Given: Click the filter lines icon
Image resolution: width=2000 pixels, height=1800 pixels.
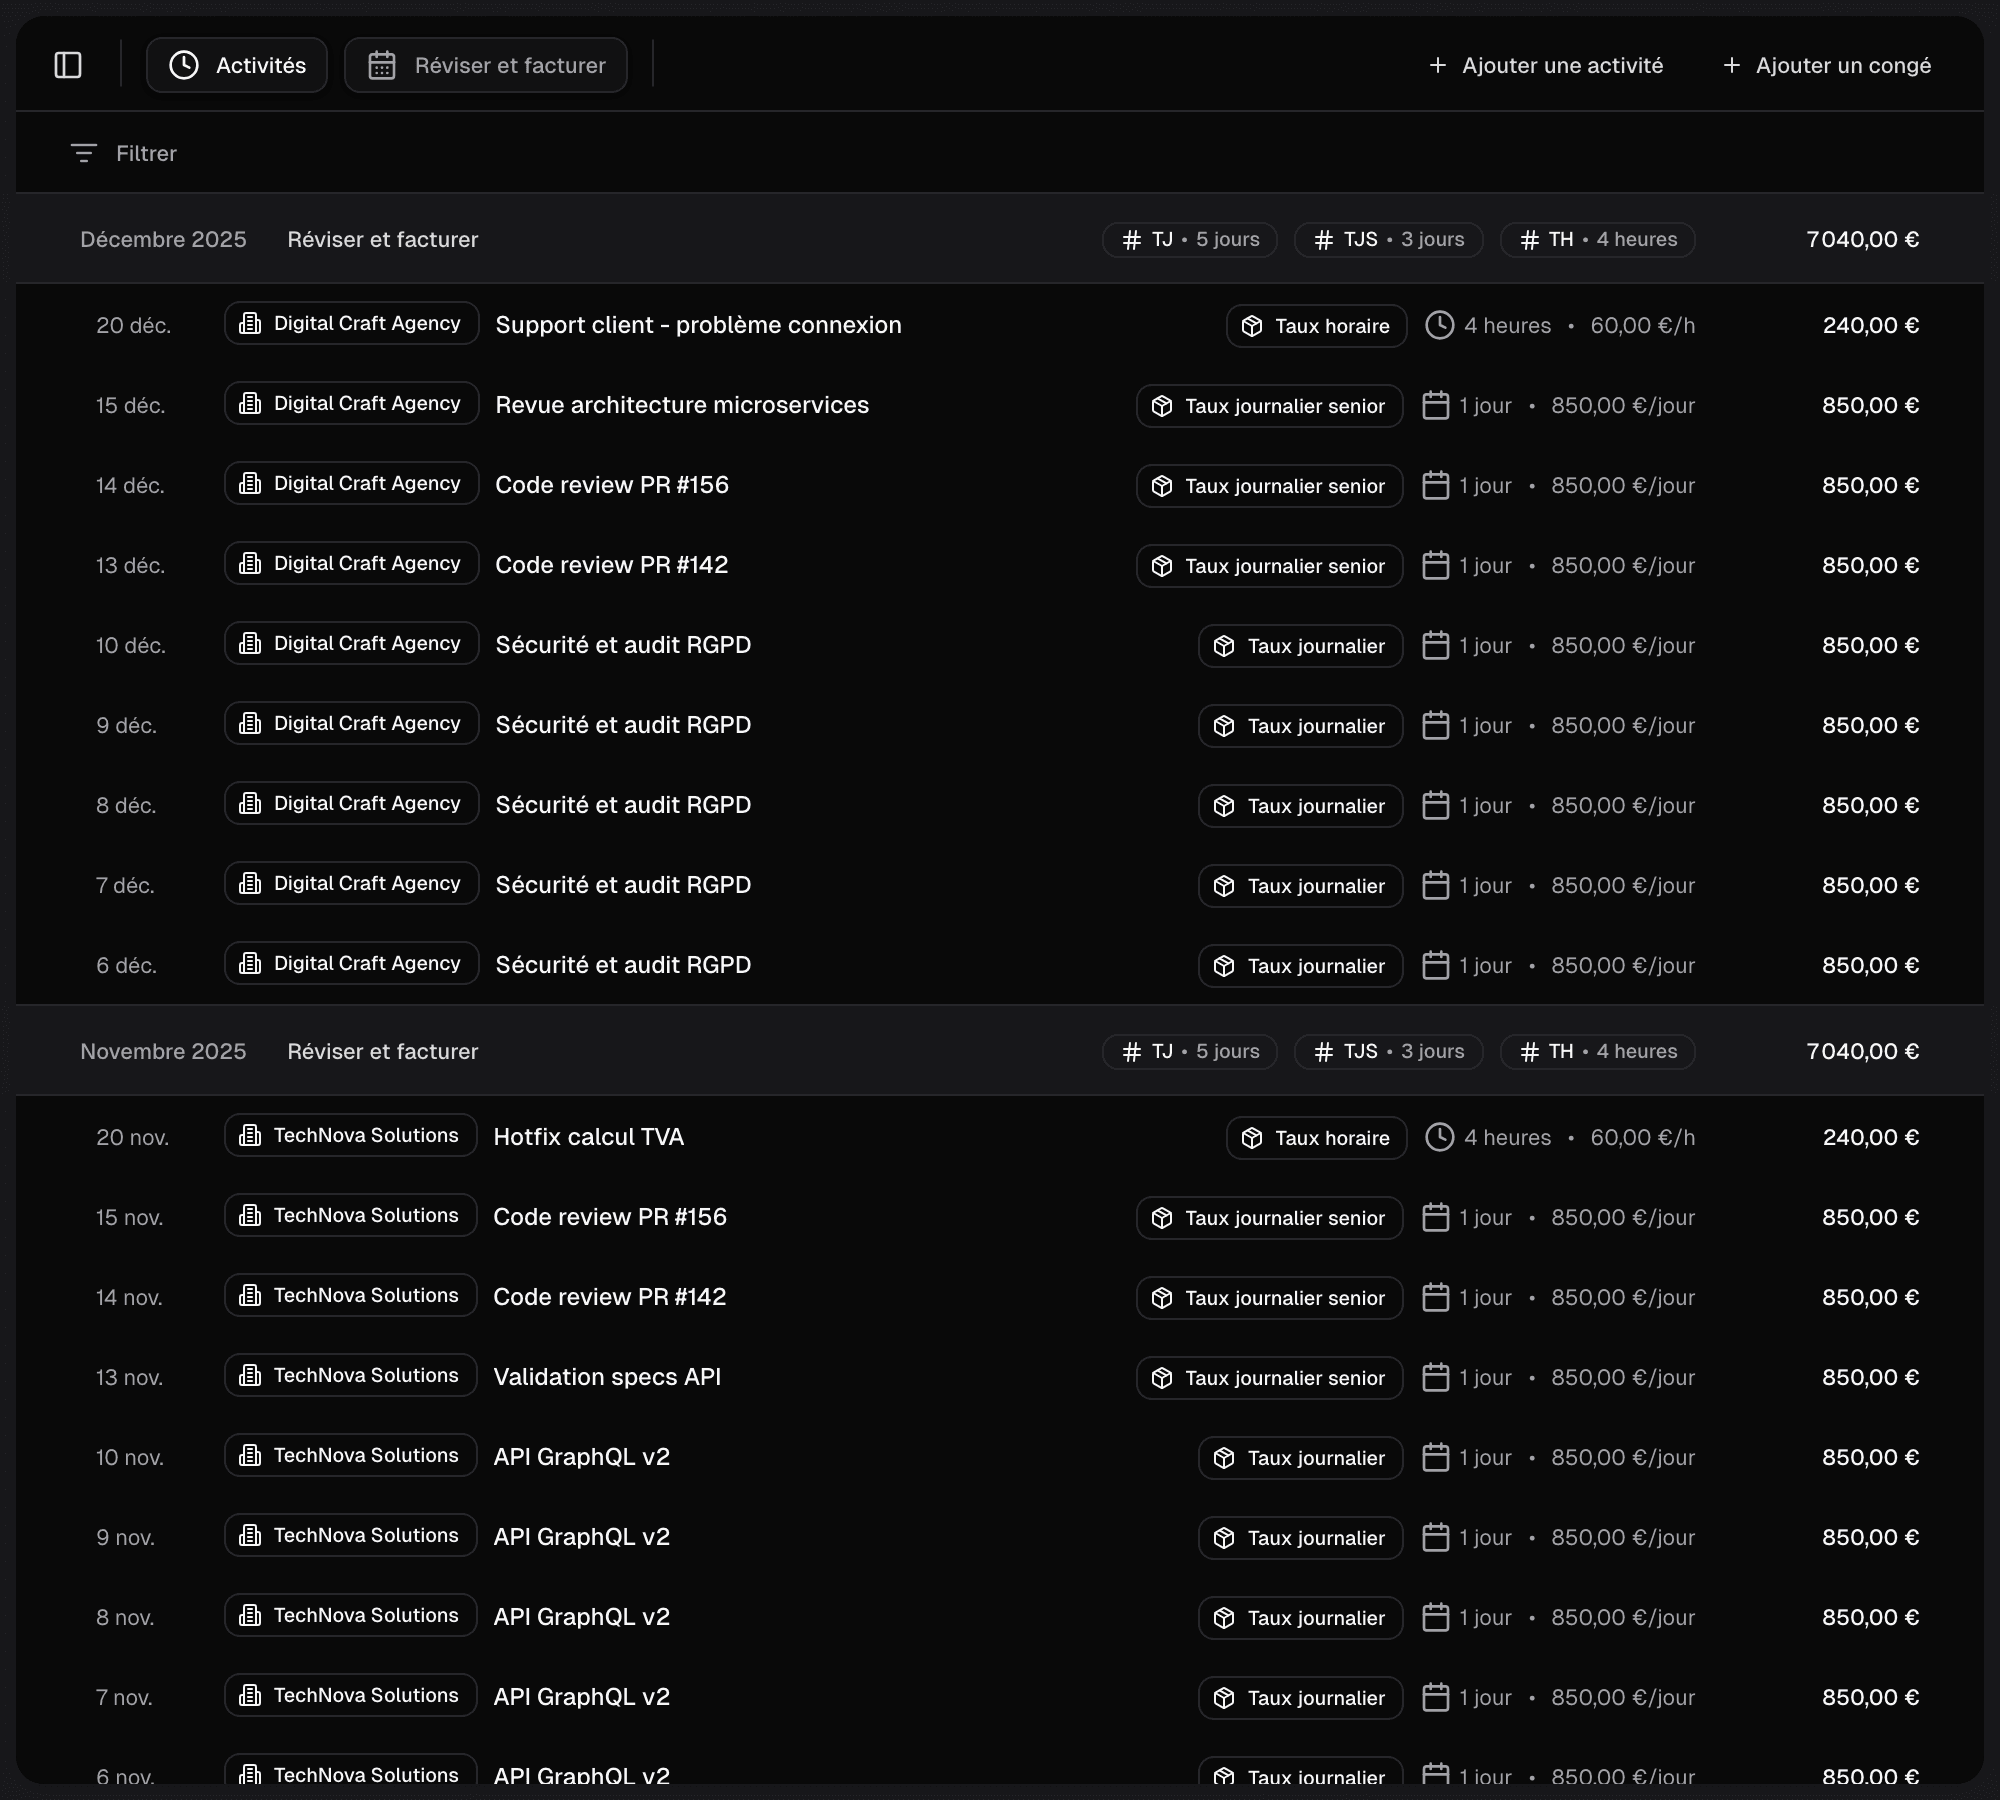Looking at the screenshot, I should (84, 153).
